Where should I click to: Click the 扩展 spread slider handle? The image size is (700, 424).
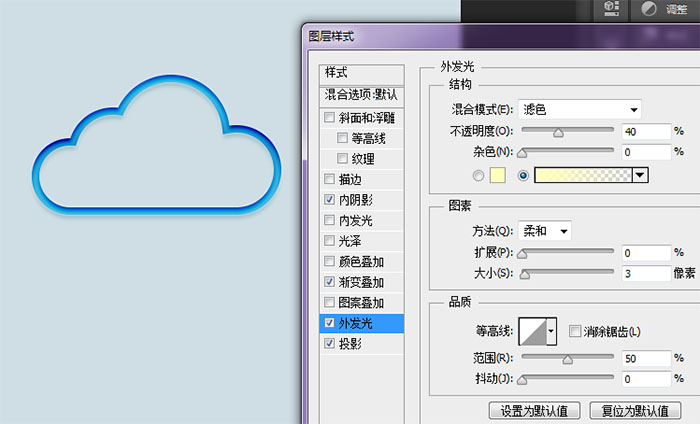coord(522,254)
